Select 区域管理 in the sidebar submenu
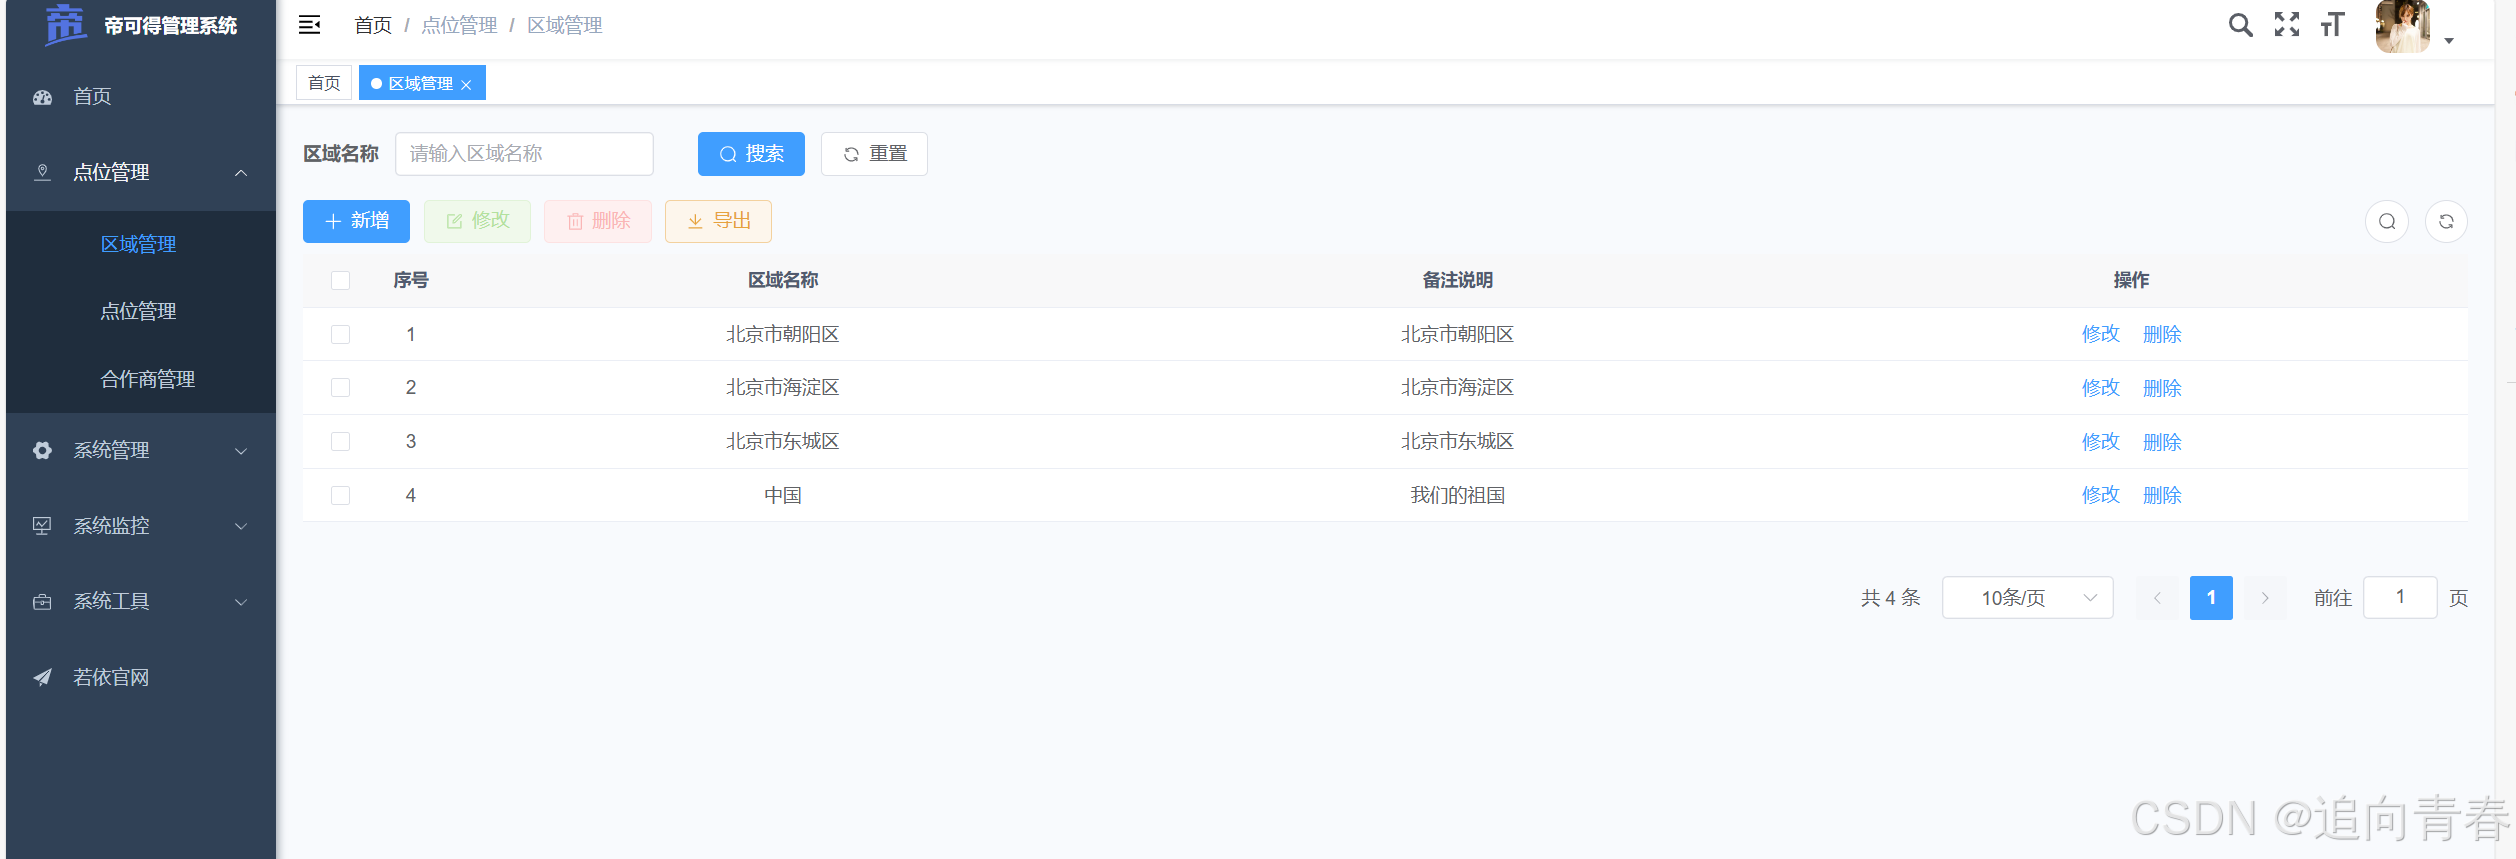 click(138, 244)
